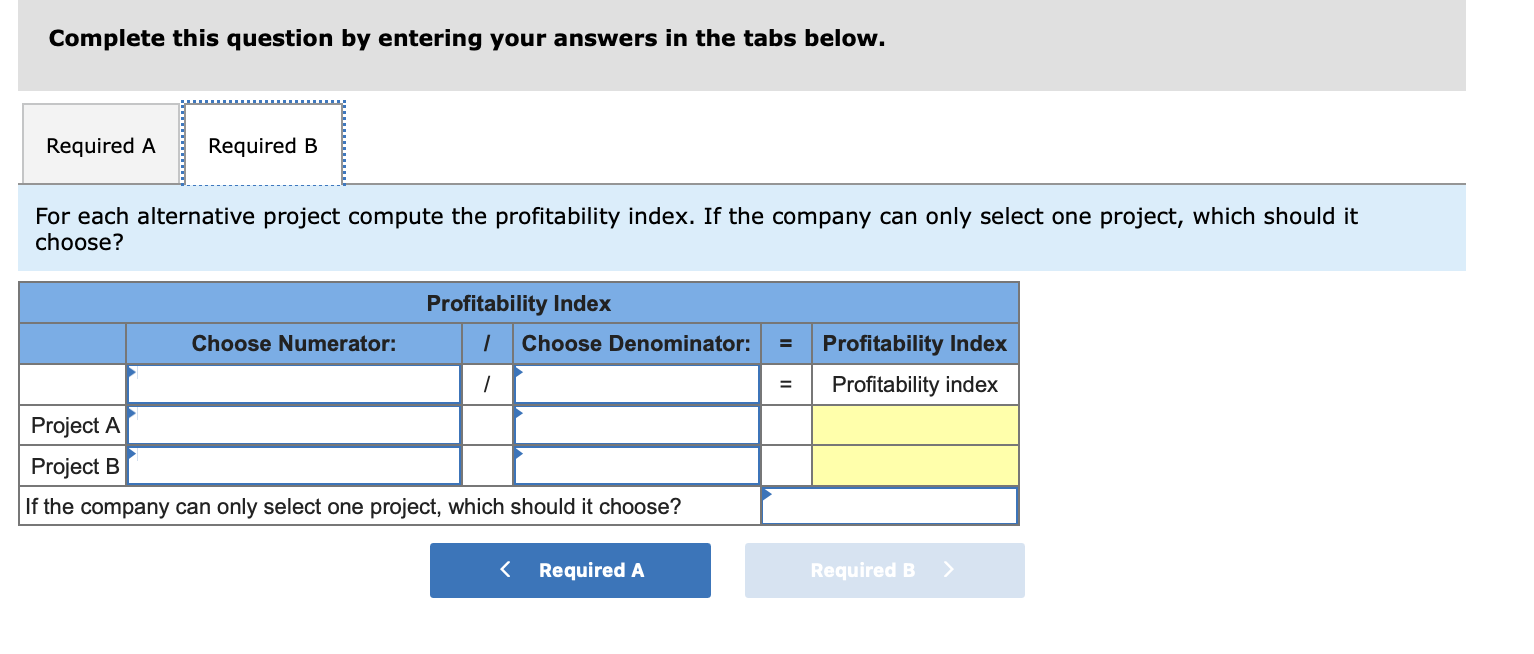Open the Choose Denominator dropdown in the header row
The width and height of the screenshot is (1534, 654).
tap(637, 384)
